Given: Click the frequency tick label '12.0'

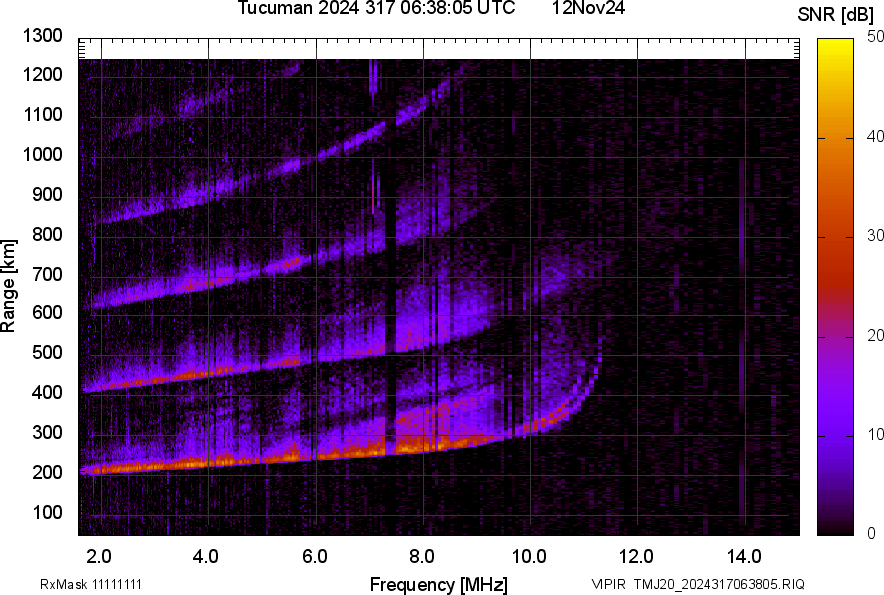Looking at the screenshot, I should (636, 557).
